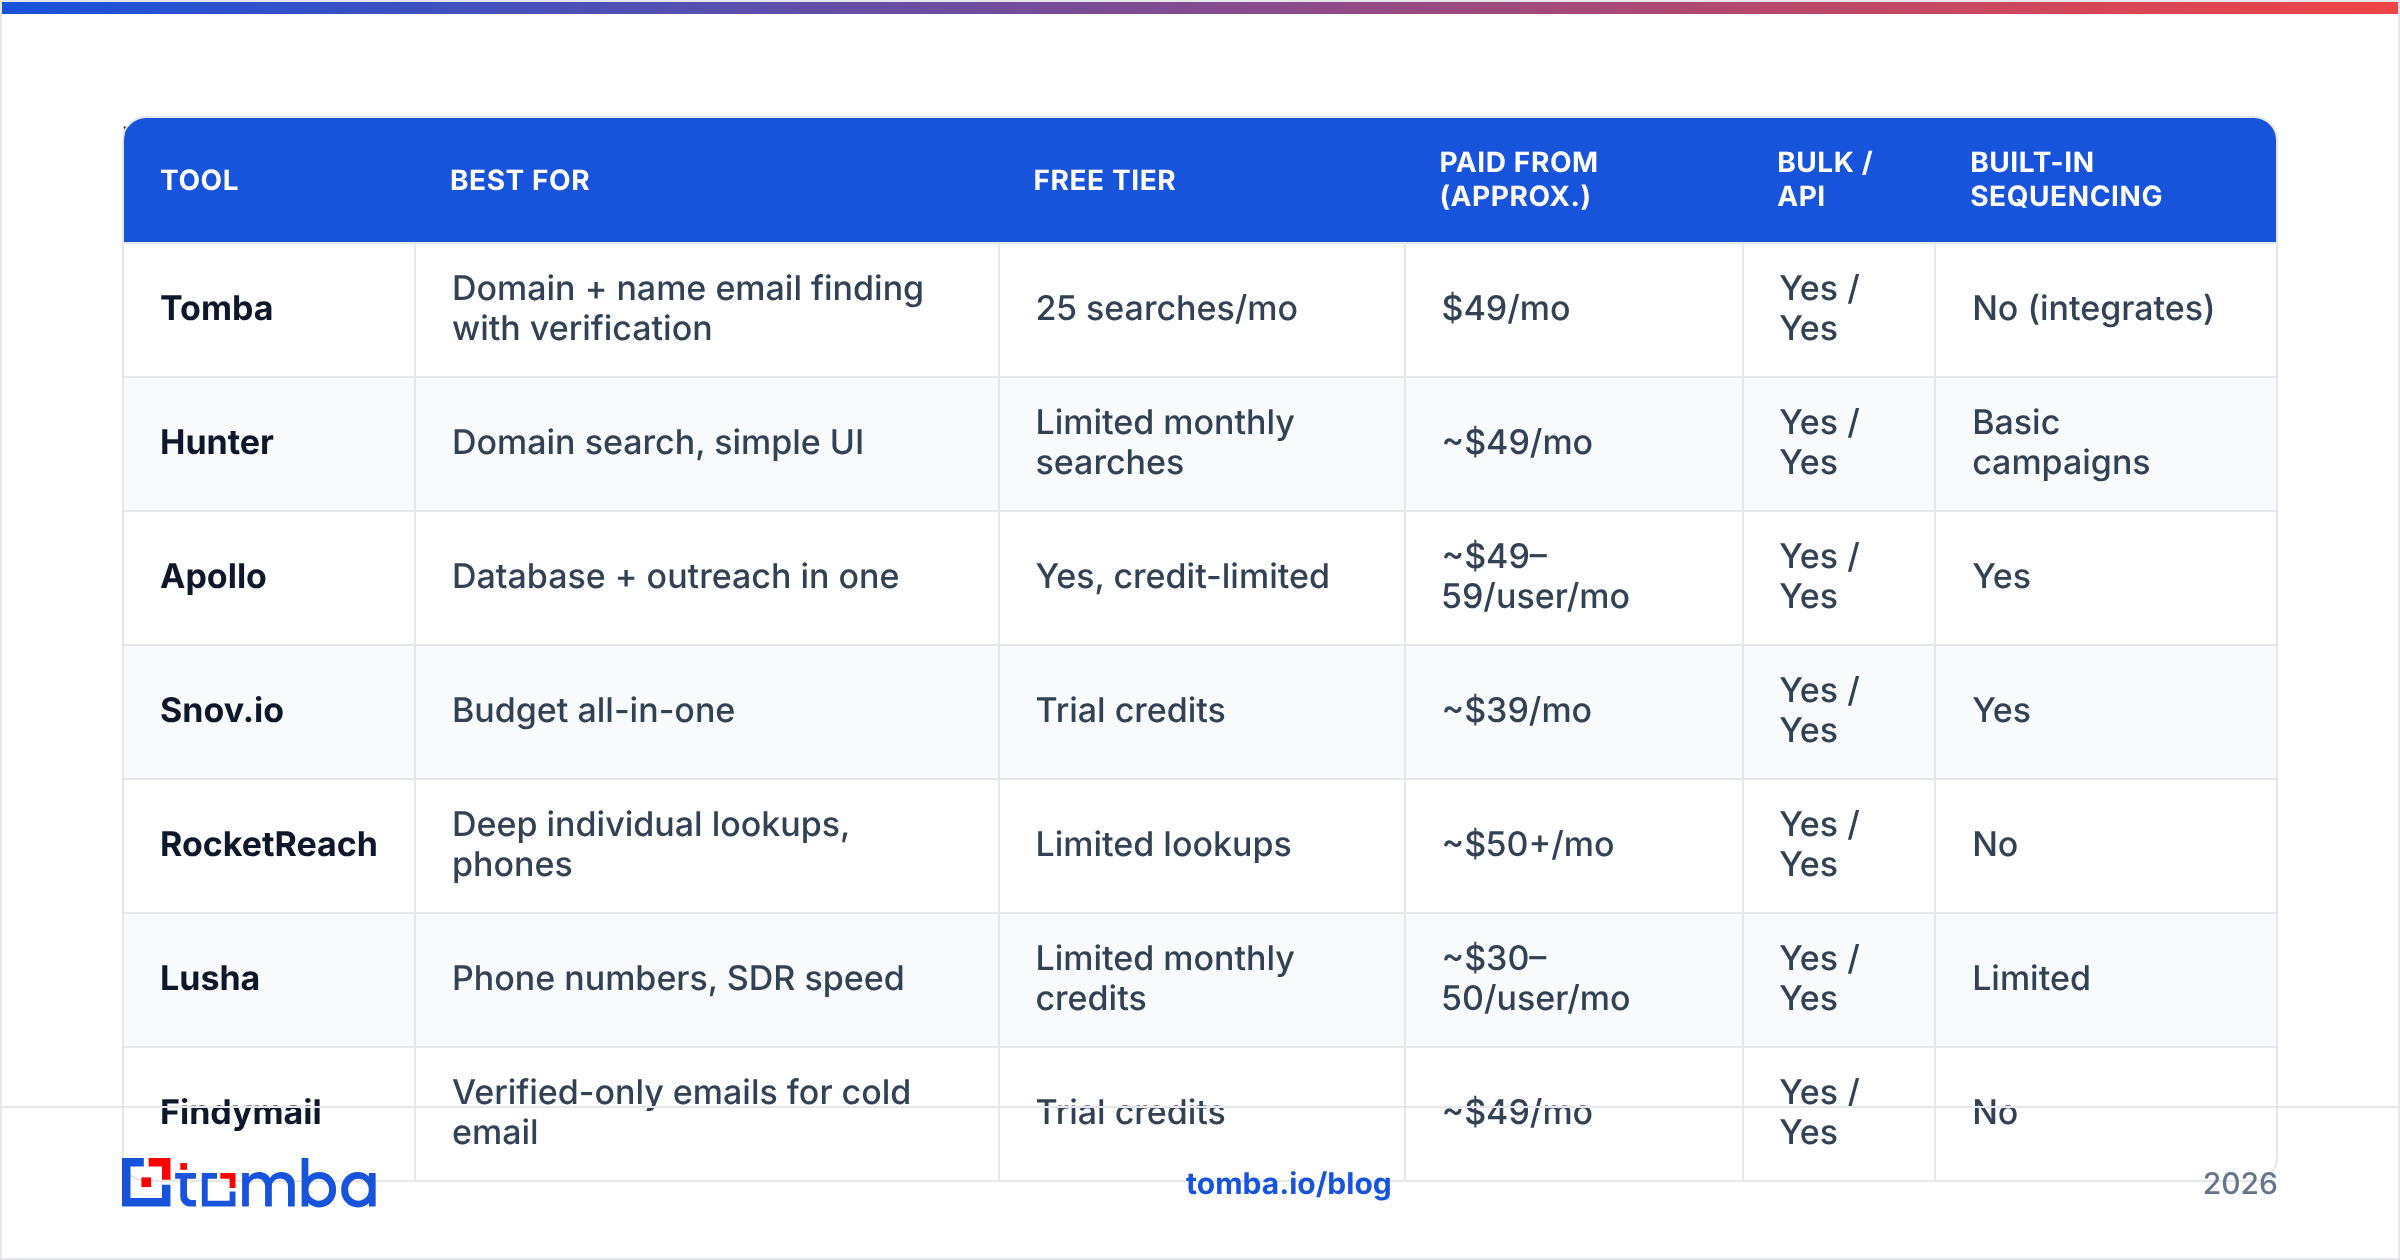Open the tomba.io/blog link
Screen dimensions: 2400x1260
[x=1288, y=1184]
